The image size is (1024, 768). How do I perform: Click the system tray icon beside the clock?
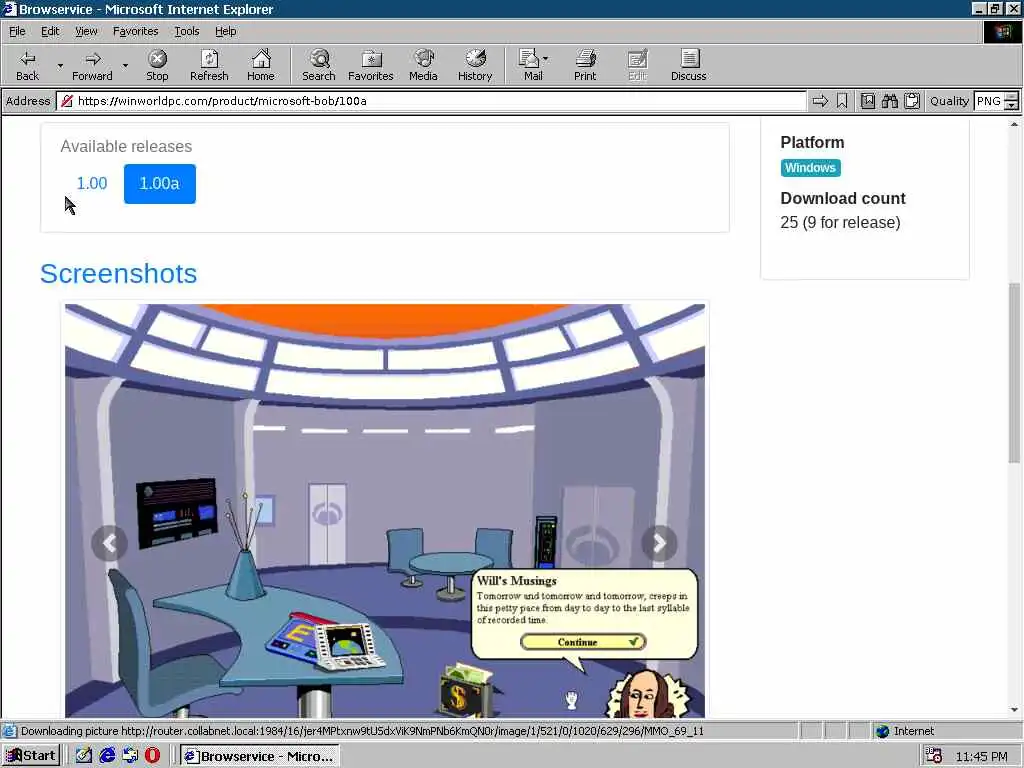(x=933, y=756)
